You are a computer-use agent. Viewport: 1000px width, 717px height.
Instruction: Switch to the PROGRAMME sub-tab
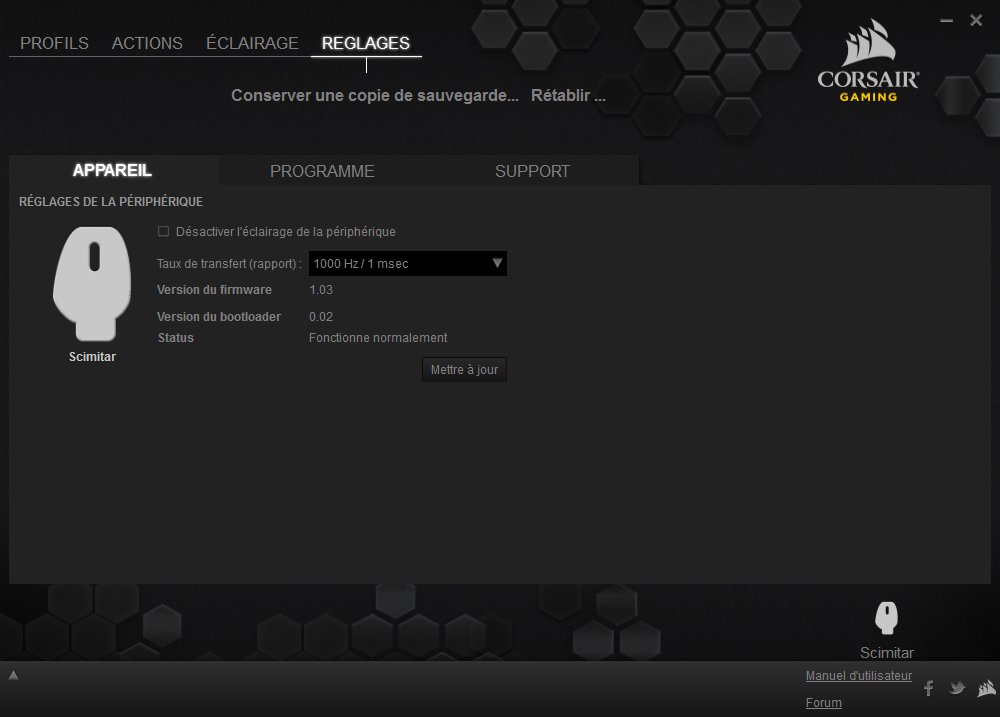(x=322, y=171)
